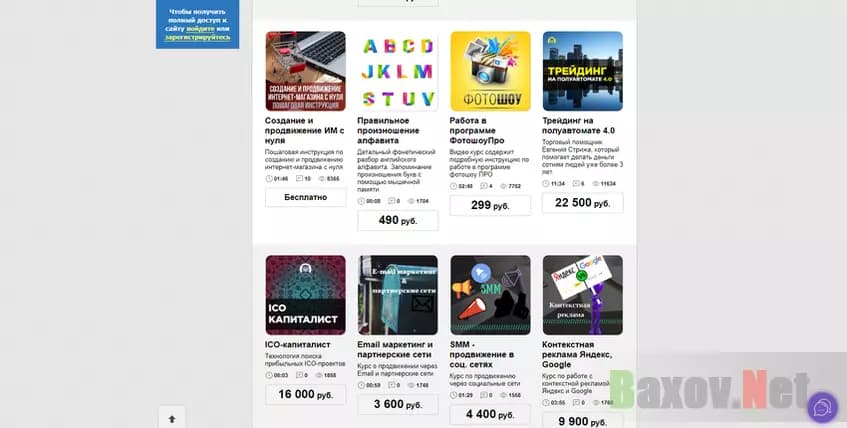Click the 16 000 руб. price button
Screen dimensions: 847x428
[x=305, y=395]
